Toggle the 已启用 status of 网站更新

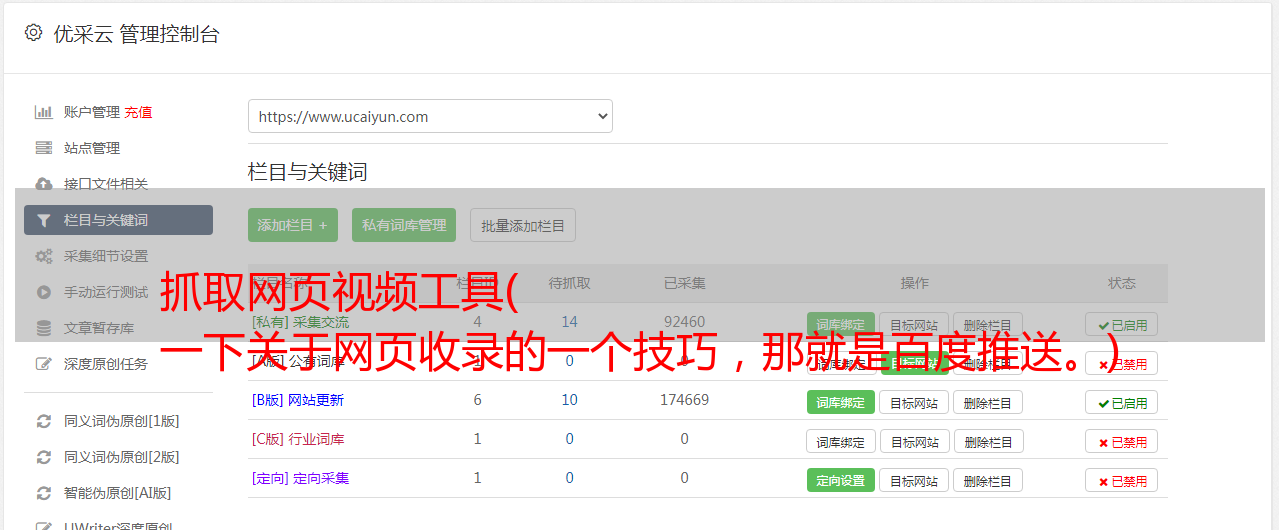(x=1122, y=402)
